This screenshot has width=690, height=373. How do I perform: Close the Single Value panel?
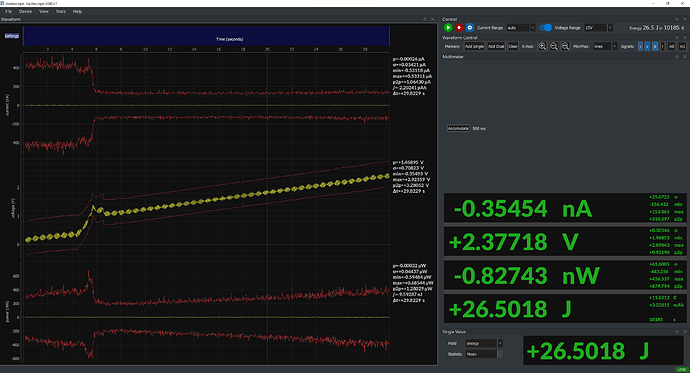point(685,332)
